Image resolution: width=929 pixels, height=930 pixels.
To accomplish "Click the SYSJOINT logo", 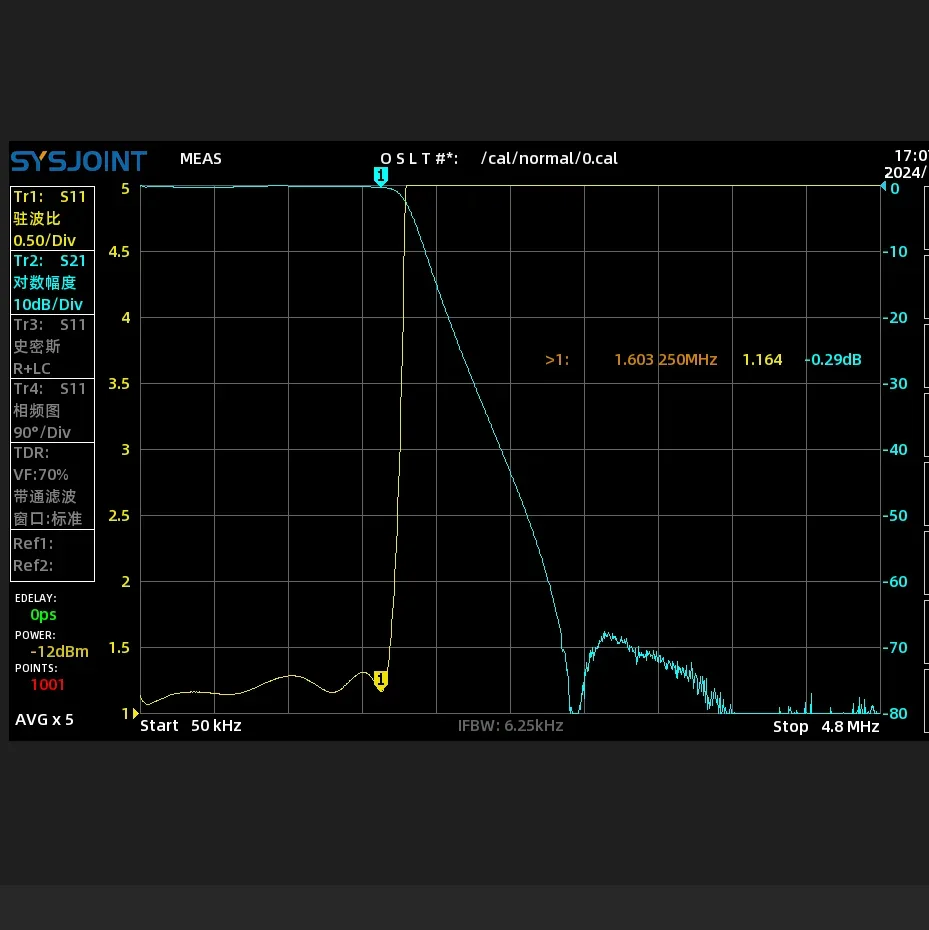I will pos(78,161).
